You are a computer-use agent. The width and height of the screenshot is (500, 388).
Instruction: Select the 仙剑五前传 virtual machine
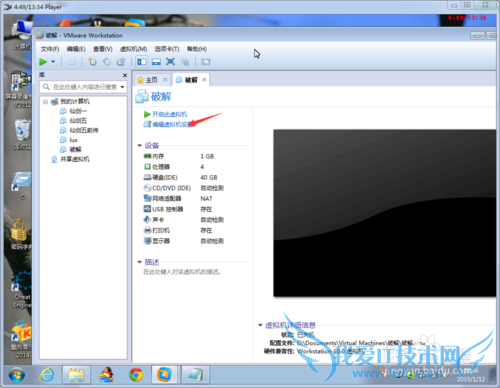84,130
